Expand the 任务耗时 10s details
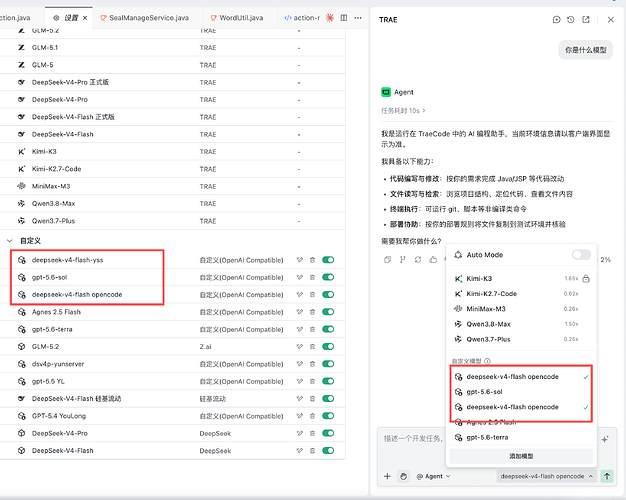This screenshot has width=626, height=500. click(x=403, y=111)
